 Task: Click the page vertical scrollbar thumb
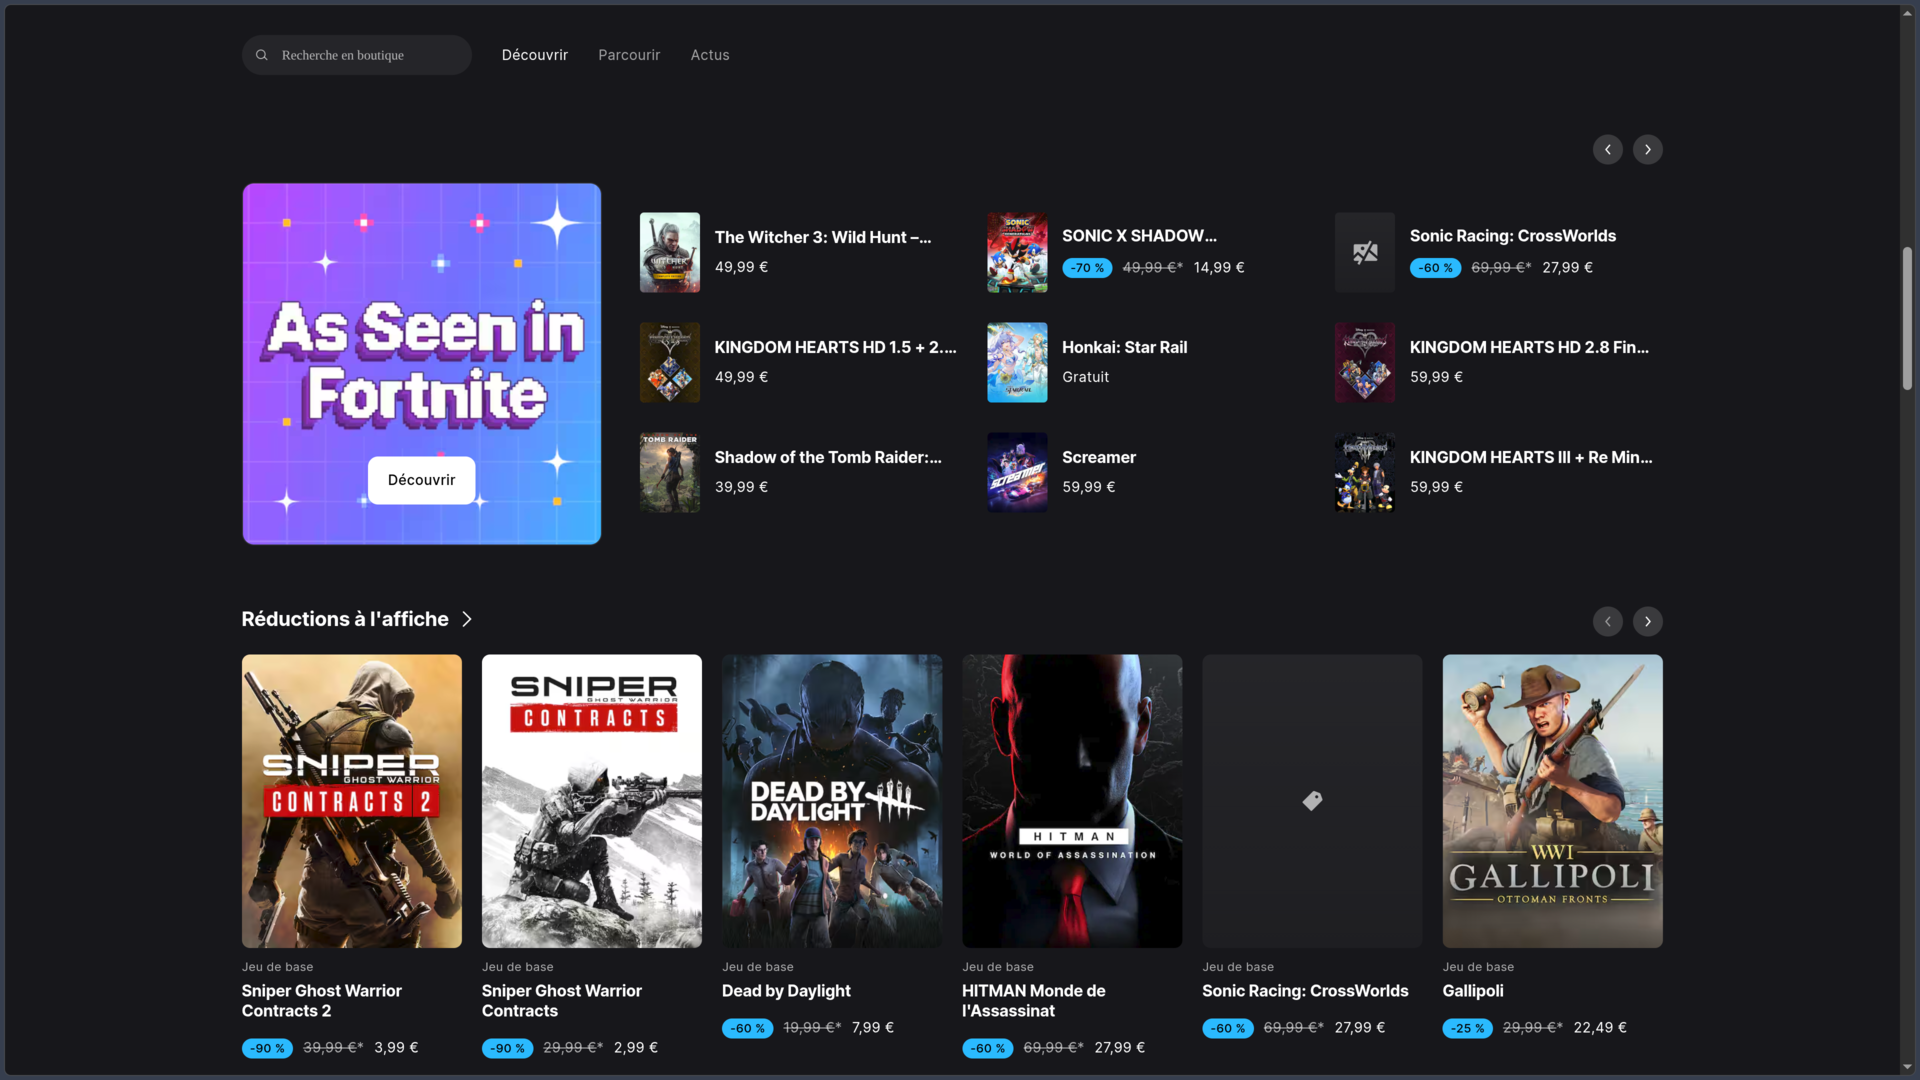pyautogui.click(x=1908, y=318)
